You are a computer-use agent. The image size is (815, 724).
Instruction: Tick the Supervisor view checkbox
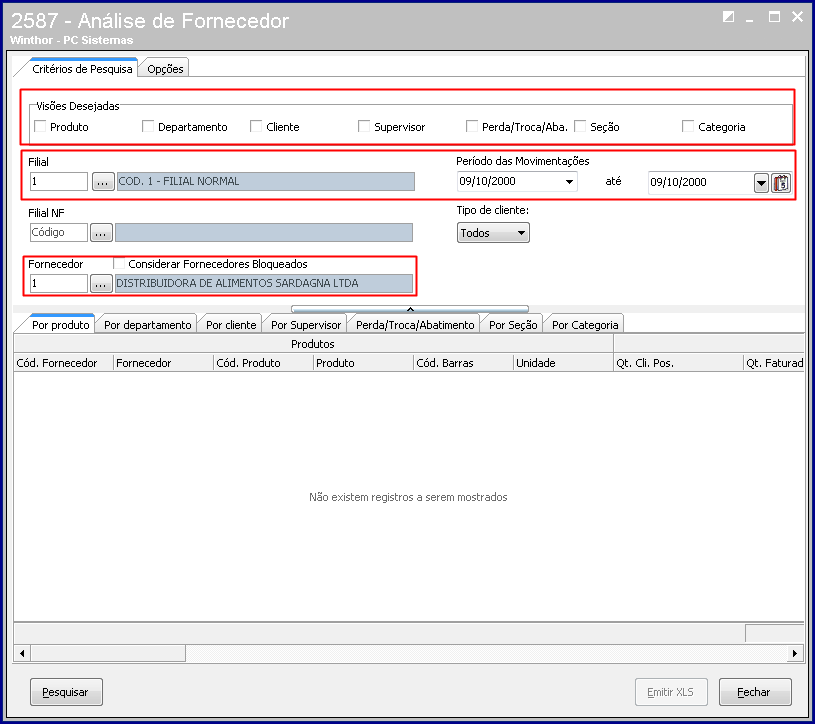tap(364, 126)
